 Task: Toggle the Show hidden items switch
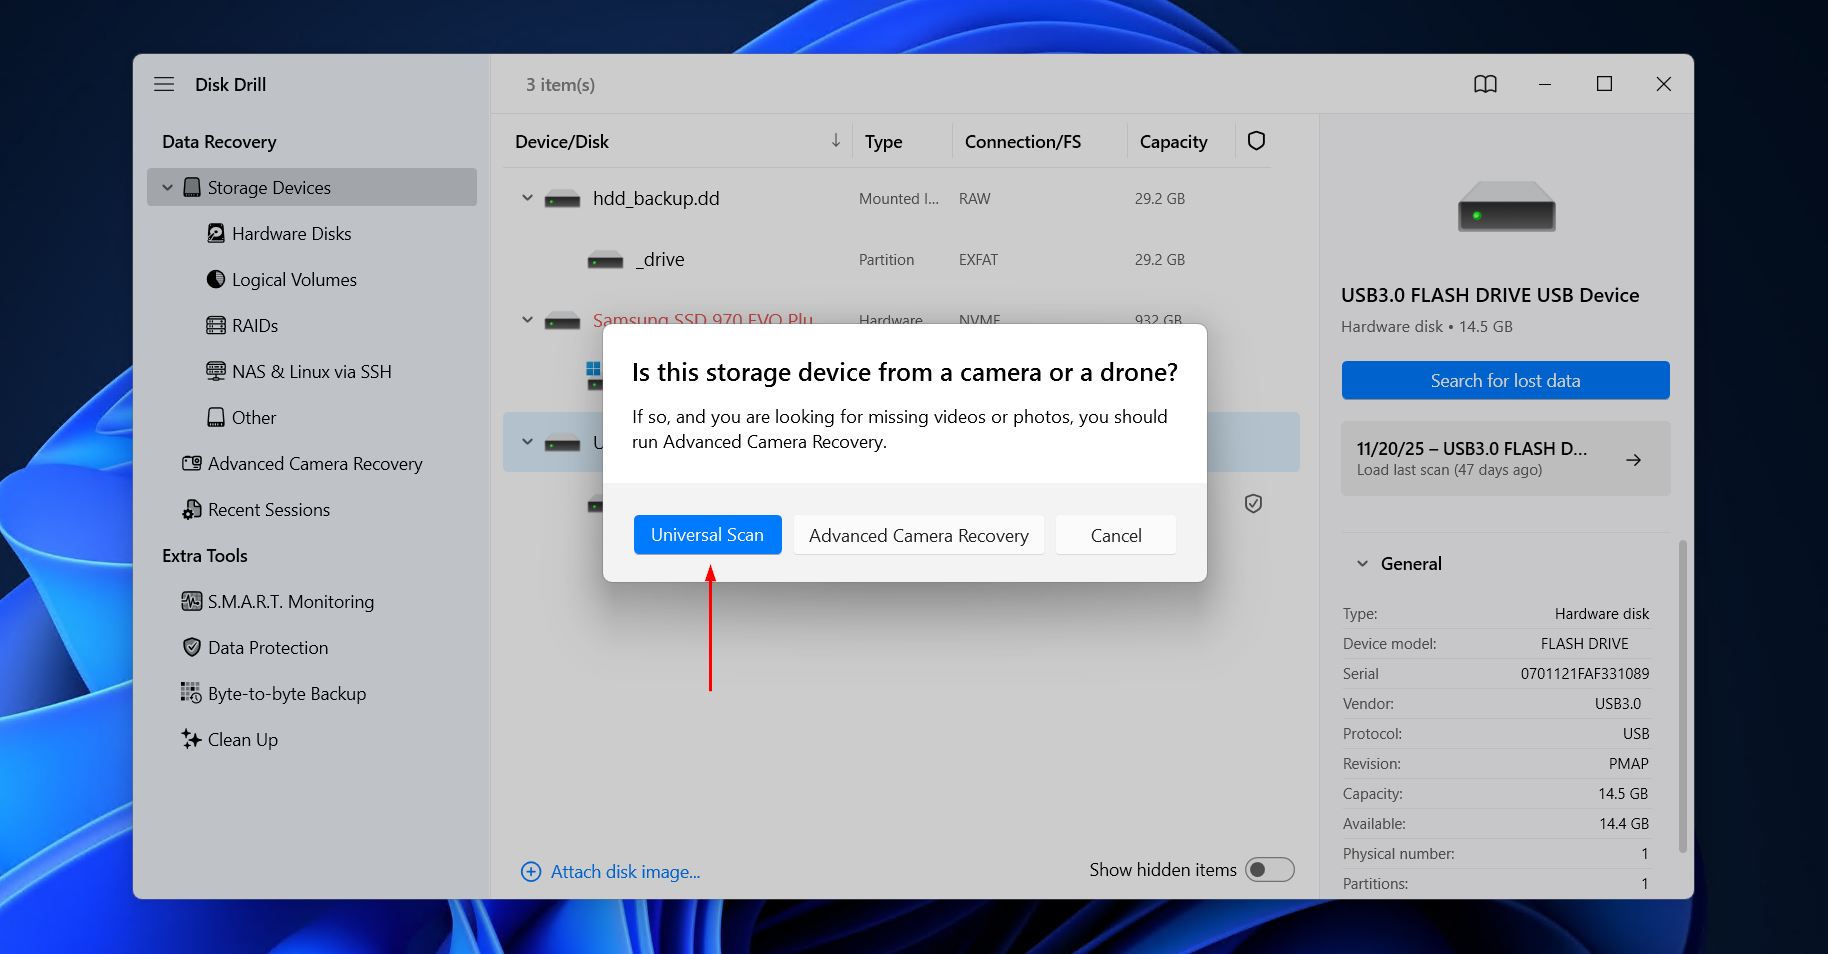point(1270,869)
